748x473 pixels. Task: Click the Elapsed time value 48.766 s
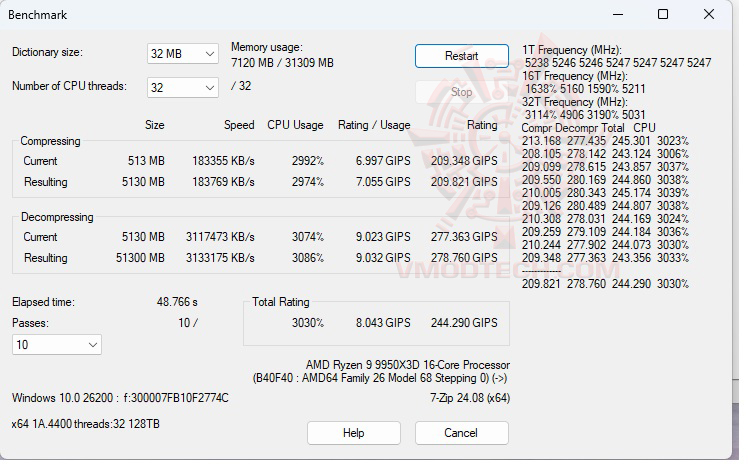coord(177,301)
